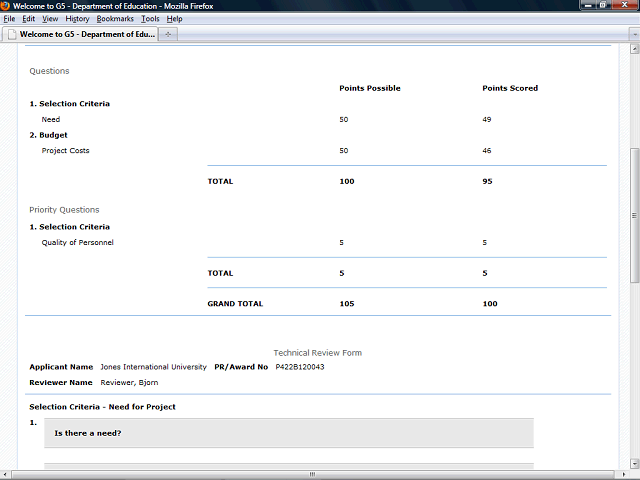Click the vertical scrollbar thumb
This screenshot has width=640, height=480.
click(634, 215)
